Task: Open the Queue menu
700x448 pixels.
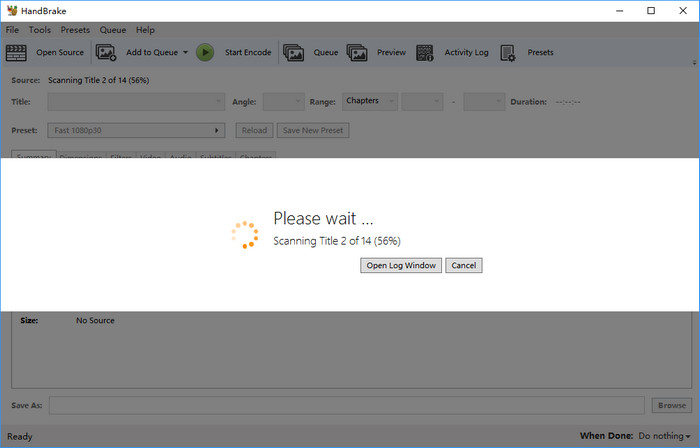Action: pos(112,30)
